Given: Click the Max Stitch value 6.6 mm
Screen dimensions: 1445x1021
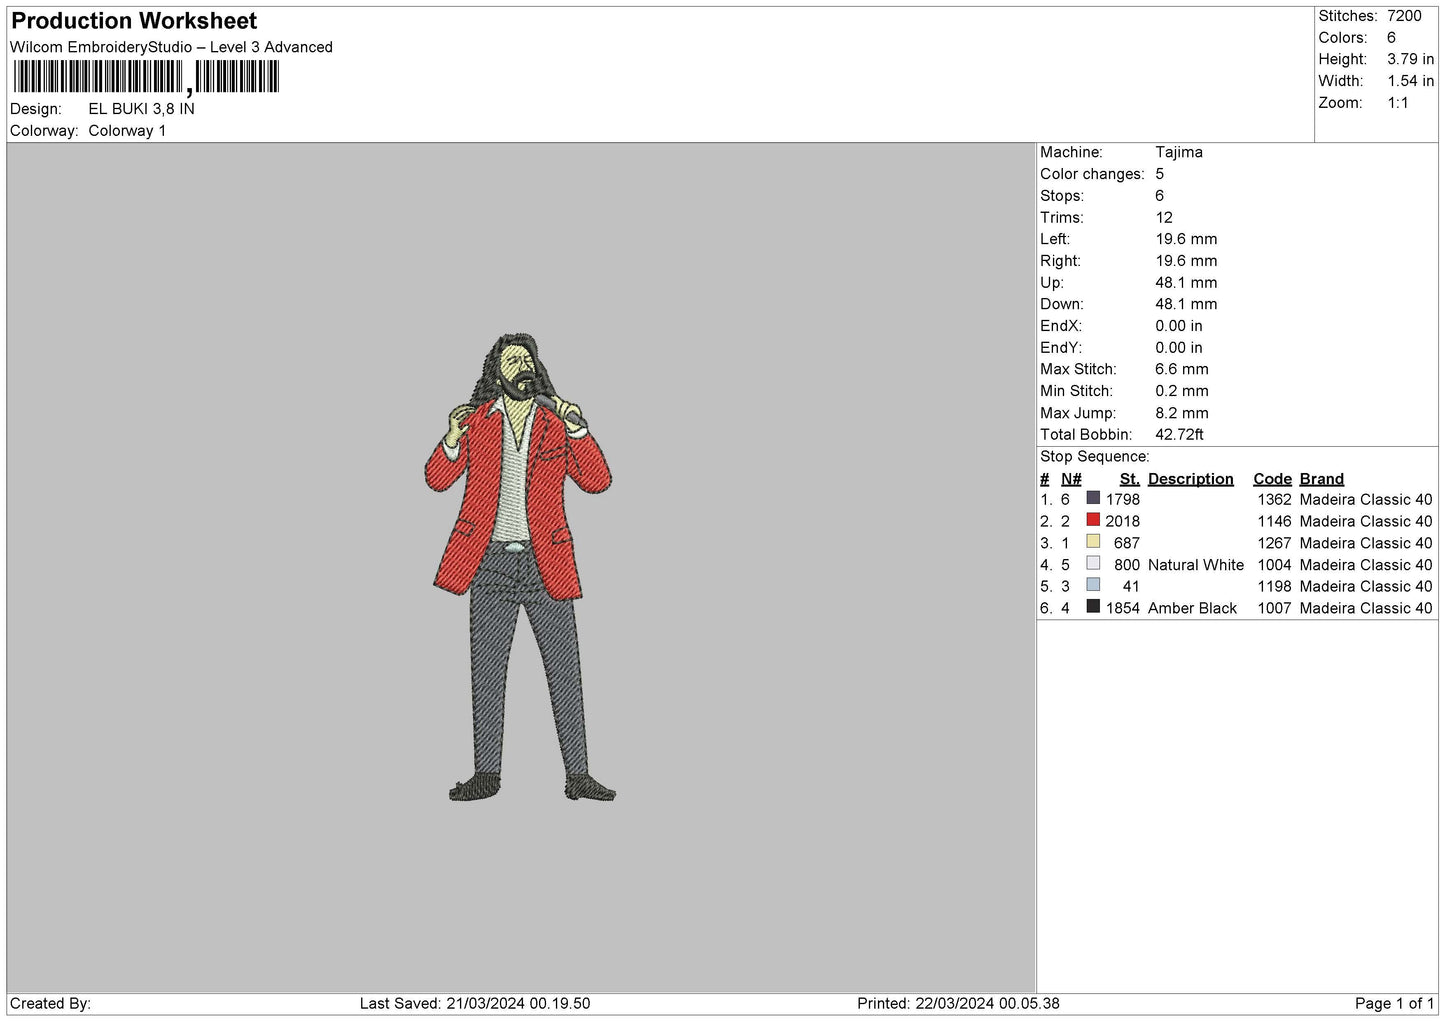Looking at the screenshot, I should pos(1182,369).
